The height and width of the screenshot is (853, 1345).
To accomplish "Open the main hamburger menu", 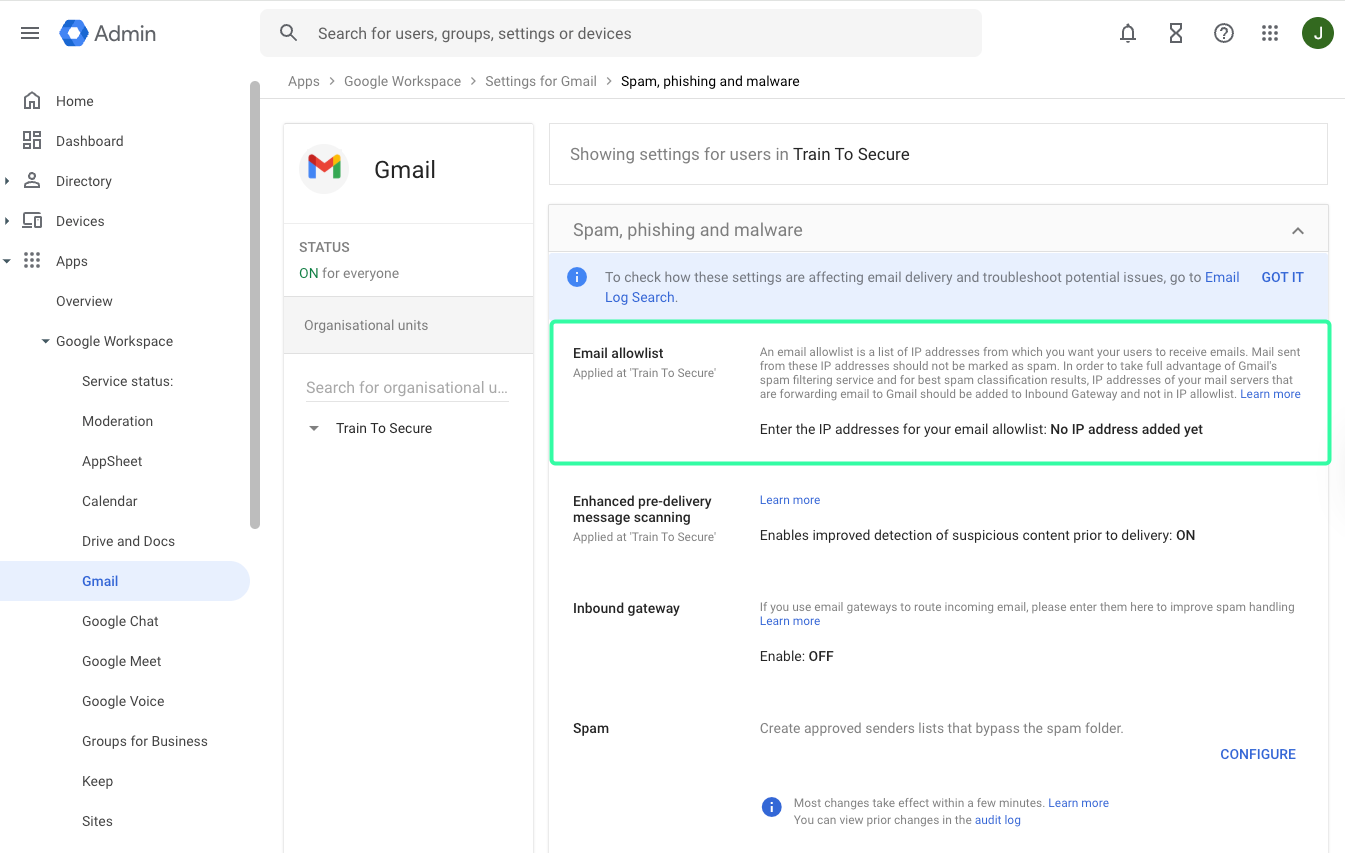I will coord(30,33).
